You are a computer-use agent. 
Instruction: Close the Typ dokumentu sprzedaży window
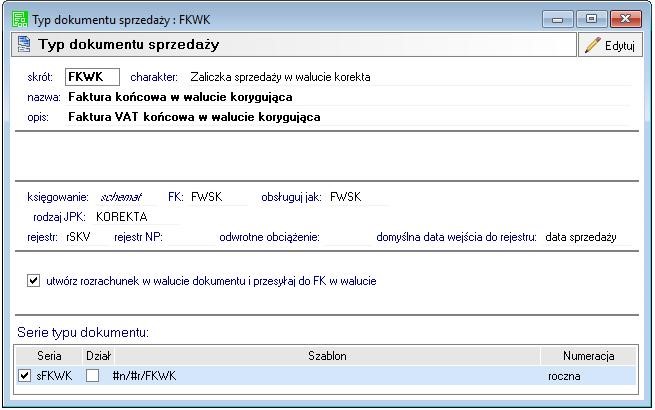tap(629, 20)
